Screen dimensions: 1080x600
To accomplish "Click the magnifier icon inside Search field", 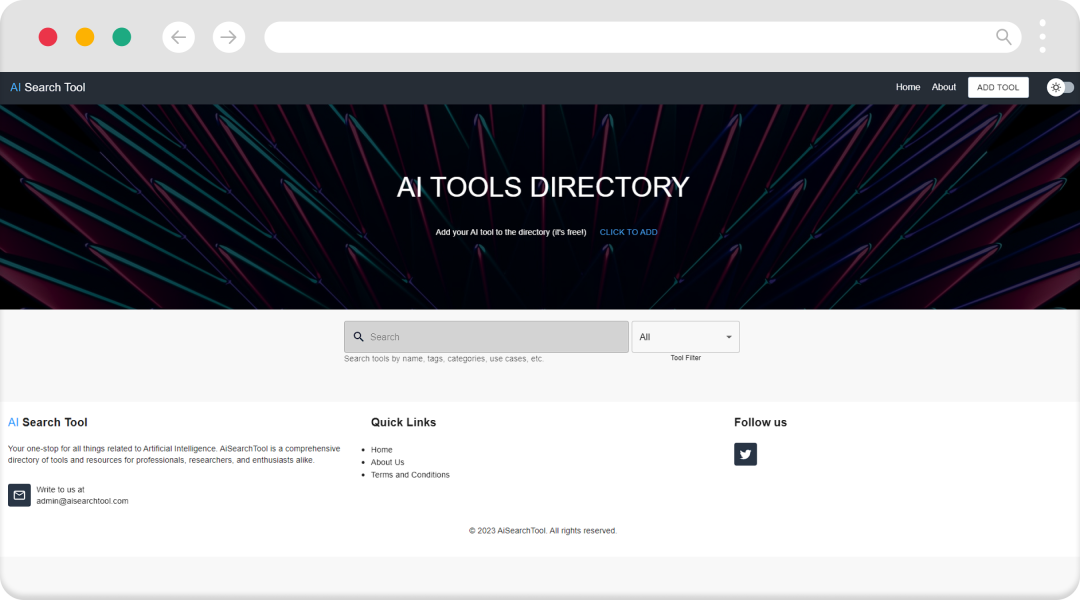I will [x=358, y=337].
